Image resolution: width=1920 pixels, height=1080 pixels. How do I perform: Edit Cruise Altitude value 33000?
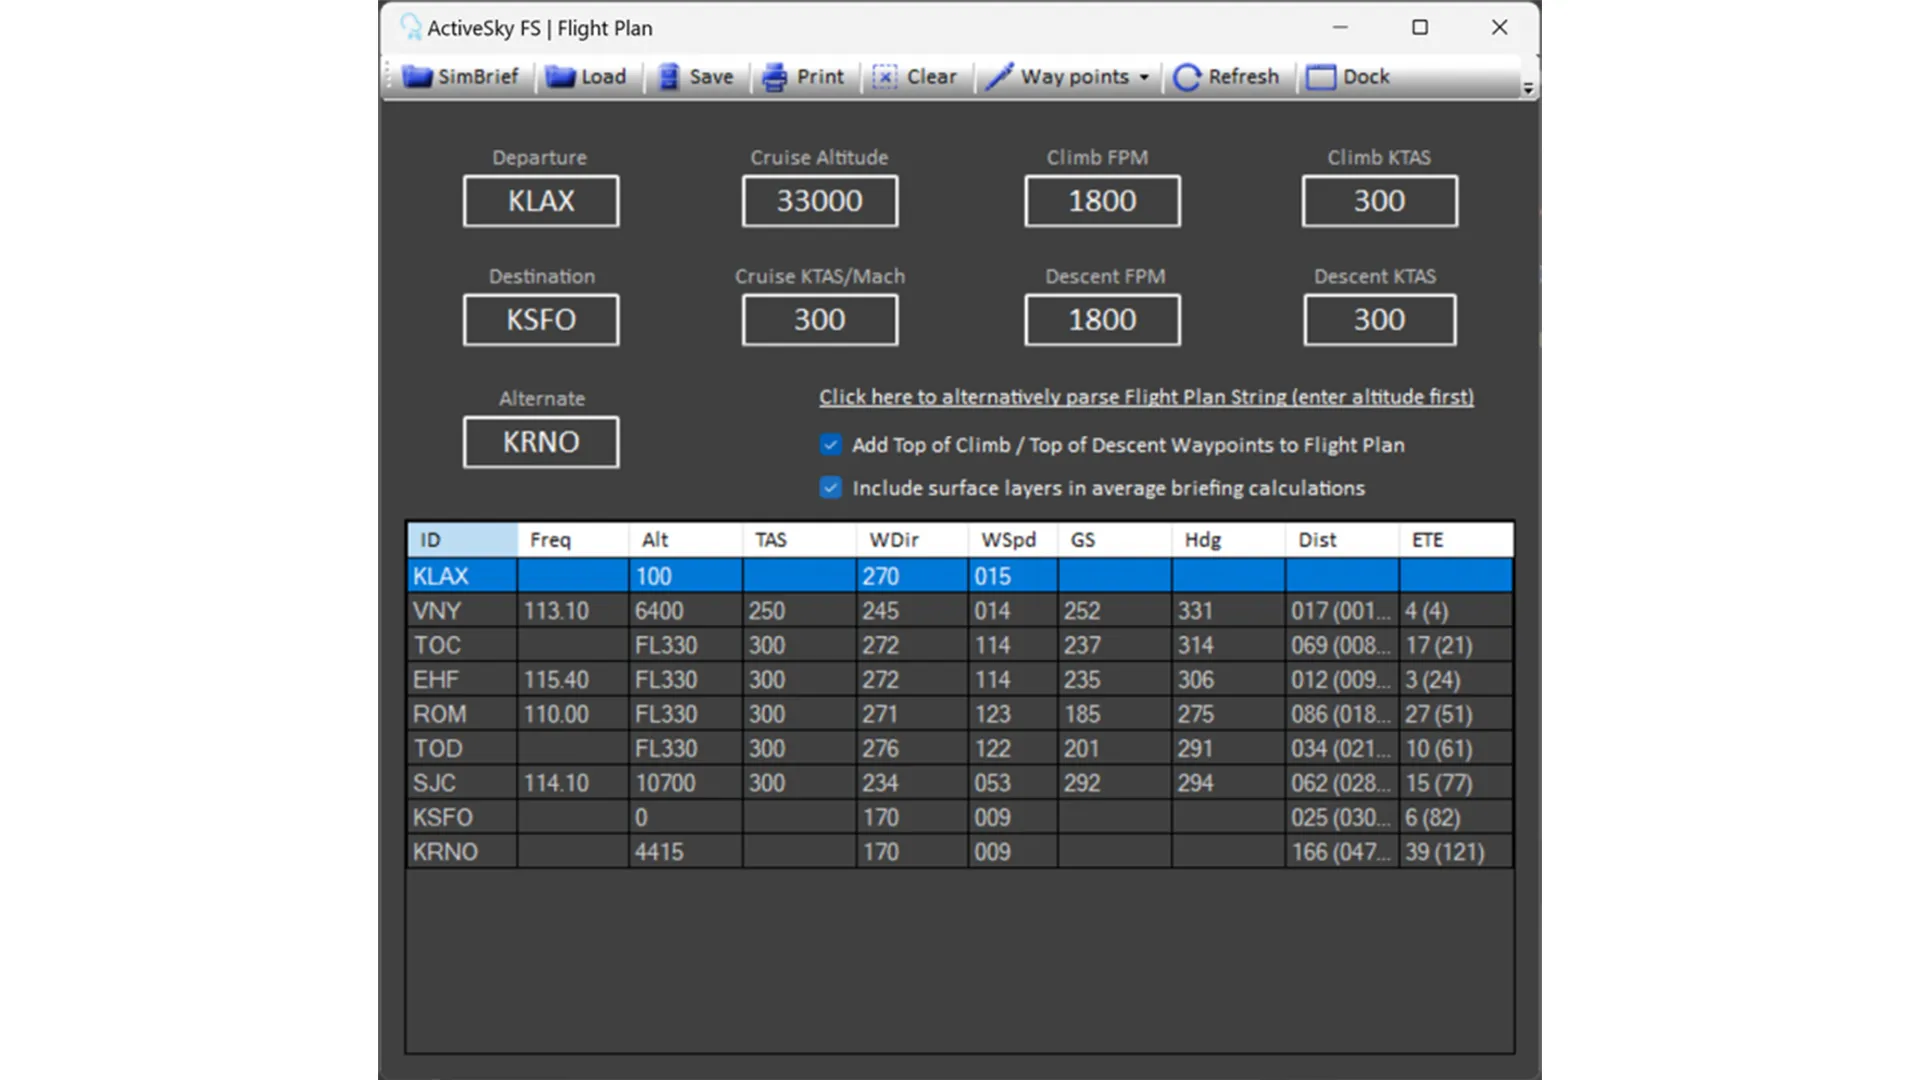[x=820, y=201]
